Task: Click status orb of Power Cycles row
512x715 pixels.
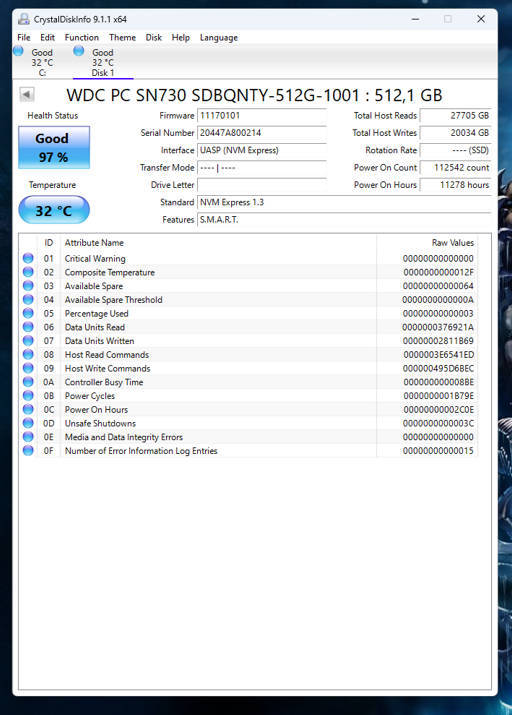Action: 28,395
